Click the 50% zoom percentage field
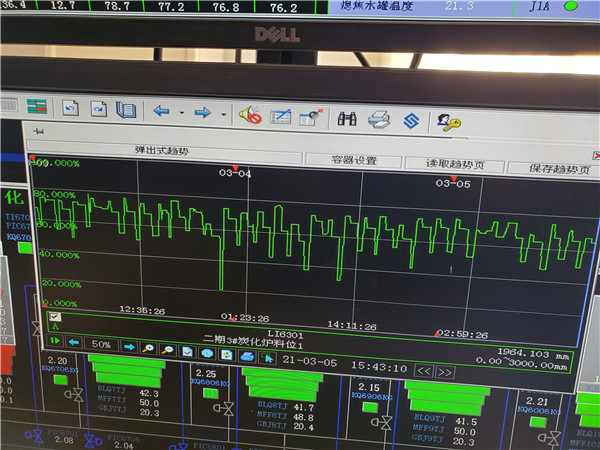The image size is (600, 450). (x=101, y=344)
